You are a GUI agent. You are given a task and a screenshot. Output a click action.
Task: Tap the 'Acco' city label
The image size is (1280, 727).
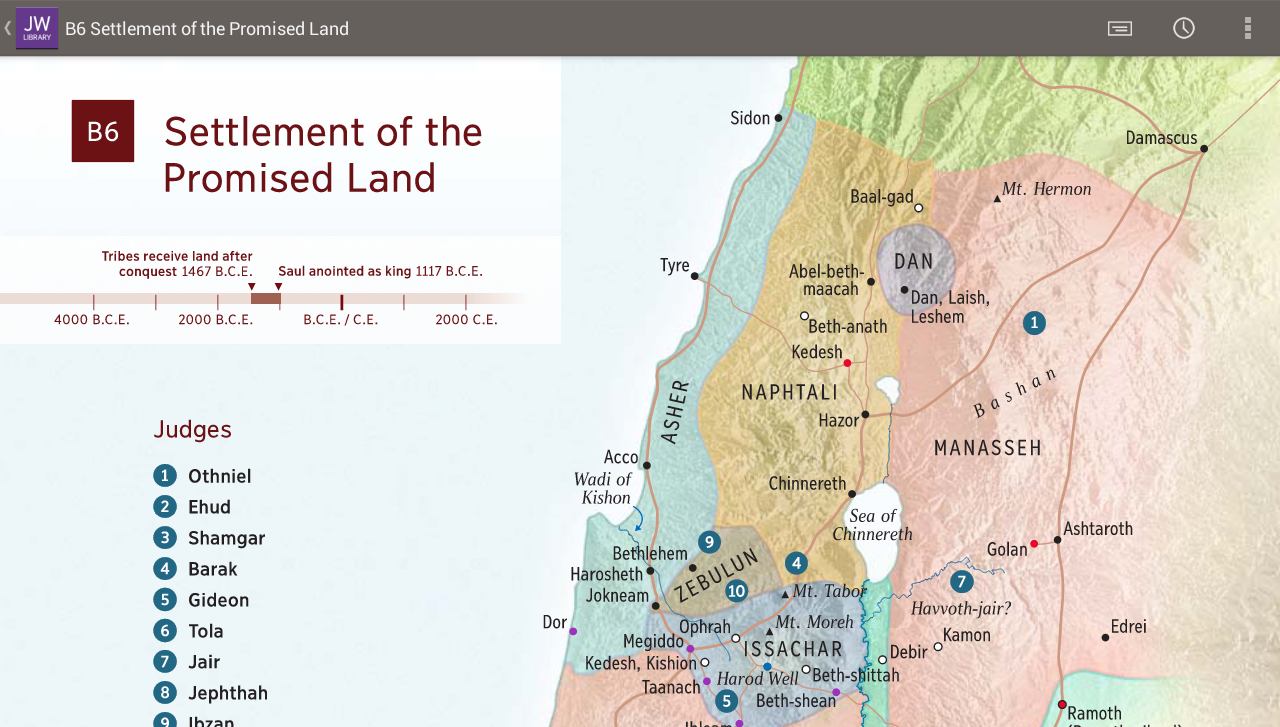pyautogui.click(x=621, y=457)
